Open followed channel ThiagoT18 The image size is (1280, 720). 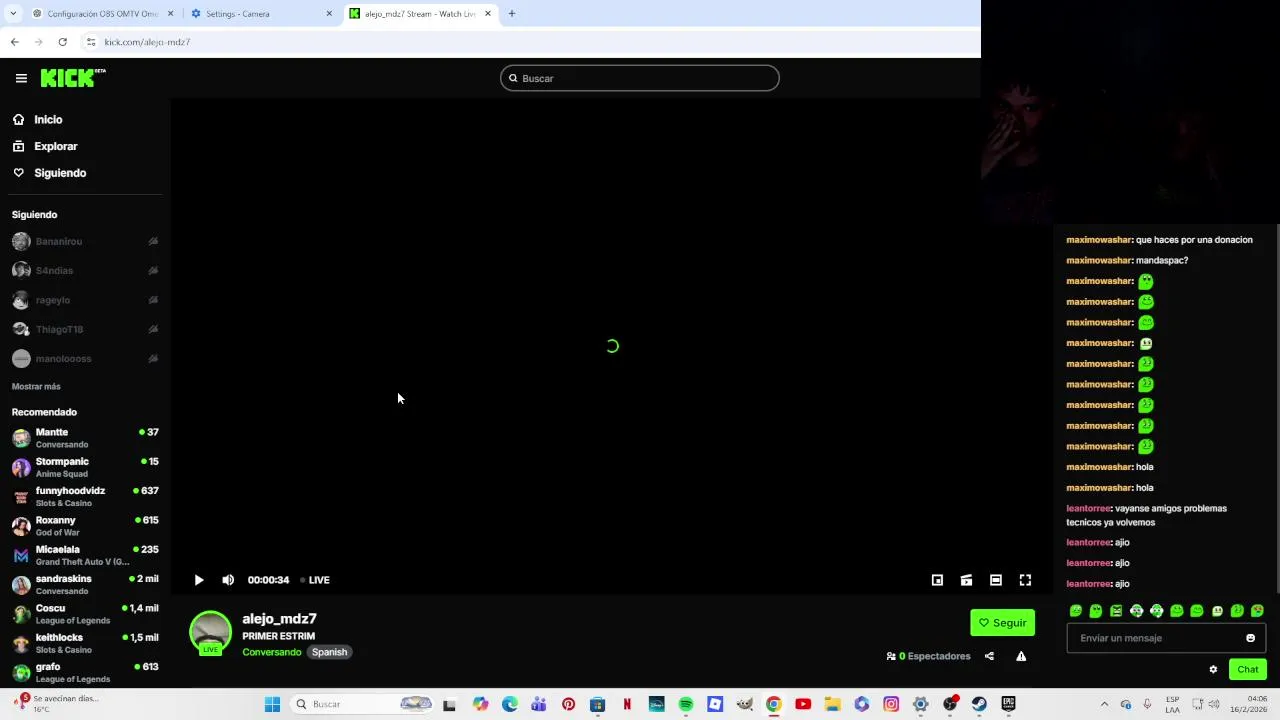click(85, 329)
